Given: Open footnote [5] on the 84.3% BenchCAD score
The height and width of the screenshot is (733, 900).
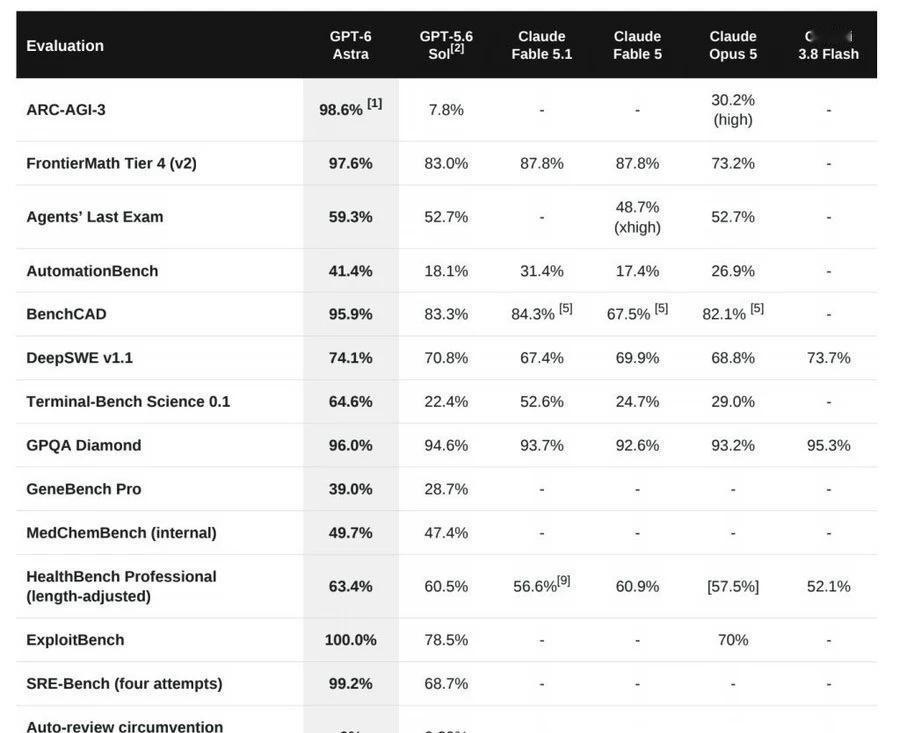Looking at the screenshot, I should pyautogui.click(x=566, y=308).
